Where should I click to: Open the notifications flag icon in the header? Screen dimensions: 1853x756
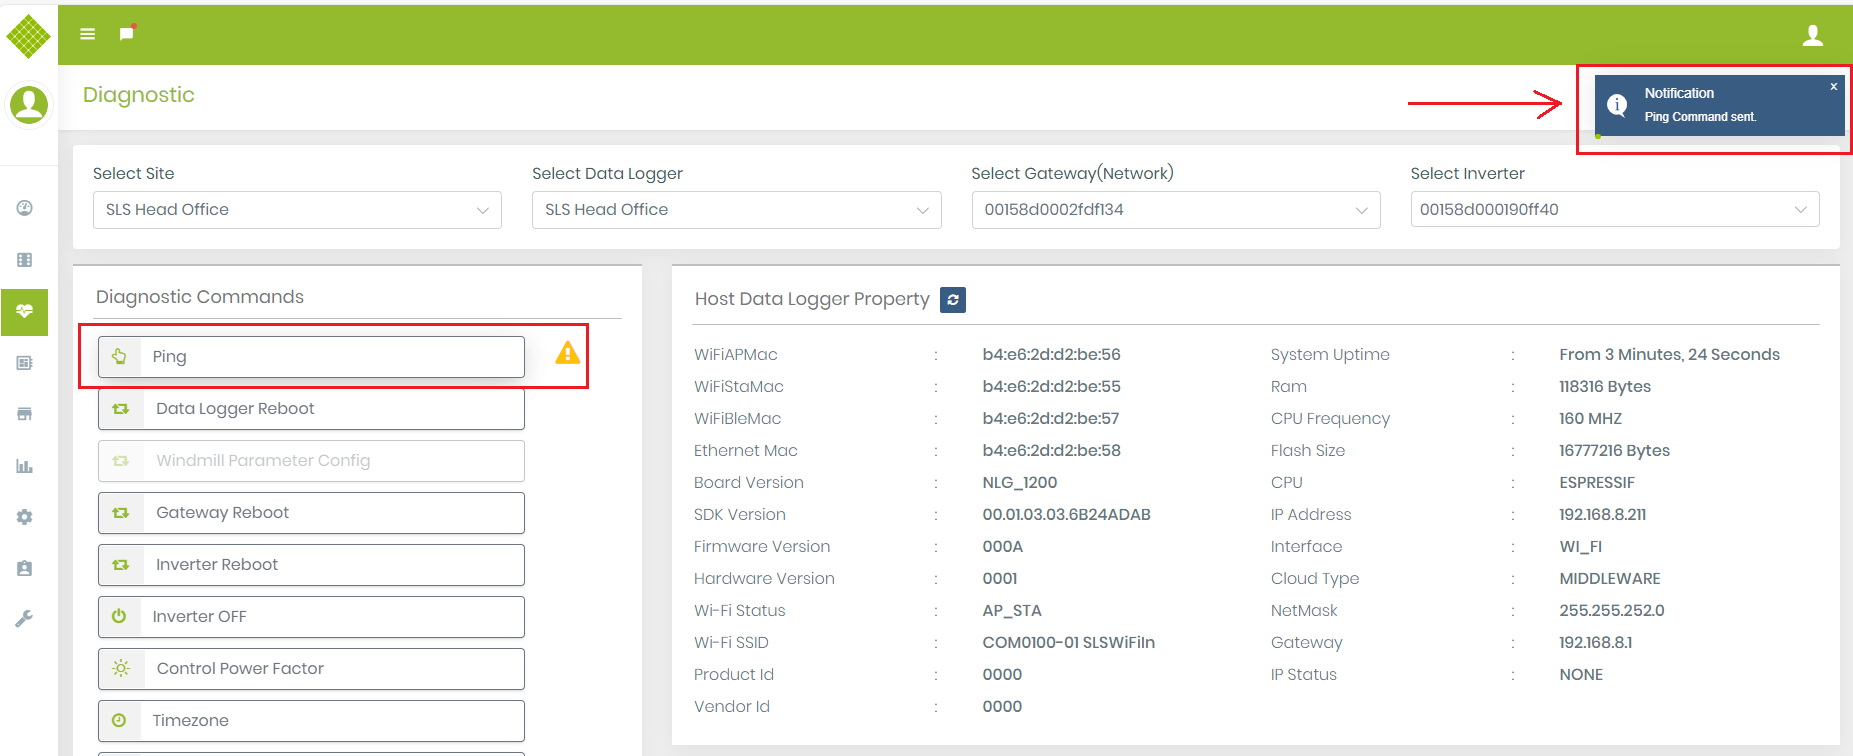[126, 34]
